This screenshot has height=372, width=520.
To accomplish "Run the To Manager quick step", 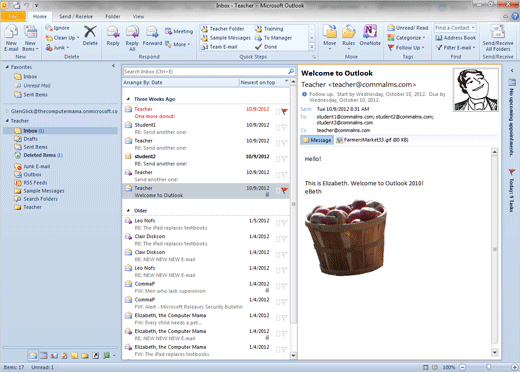I will click(x=273, y=38).
